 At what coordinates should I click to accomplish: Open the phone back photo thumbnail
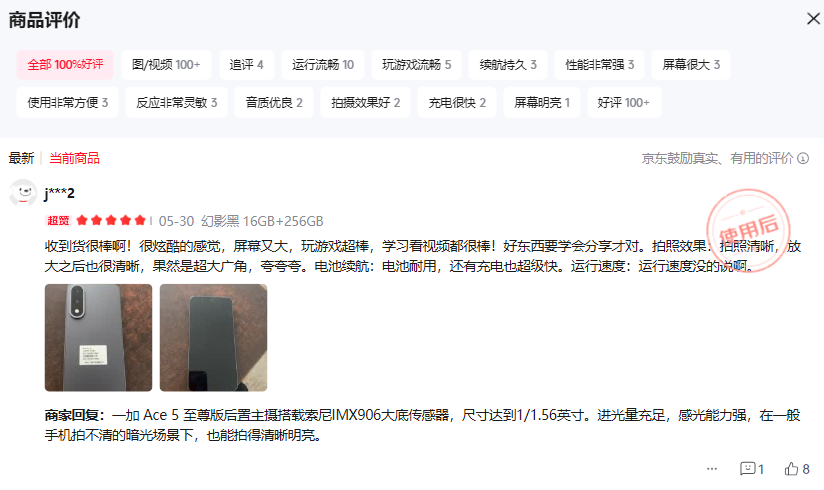(x=98, y=338)
